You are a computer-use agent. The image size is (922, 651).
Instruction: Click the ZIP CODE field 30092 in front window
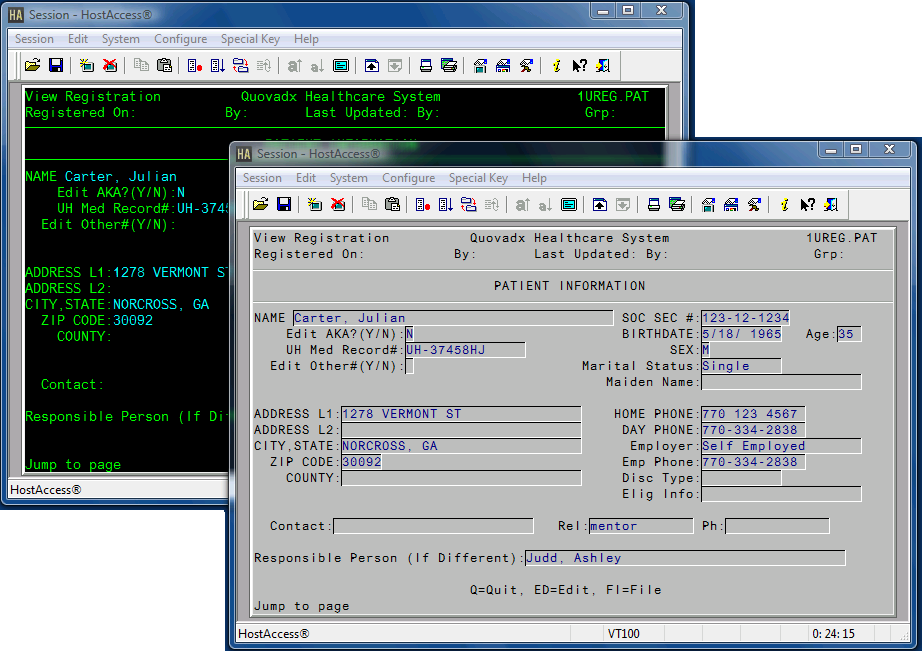point(361,462)
